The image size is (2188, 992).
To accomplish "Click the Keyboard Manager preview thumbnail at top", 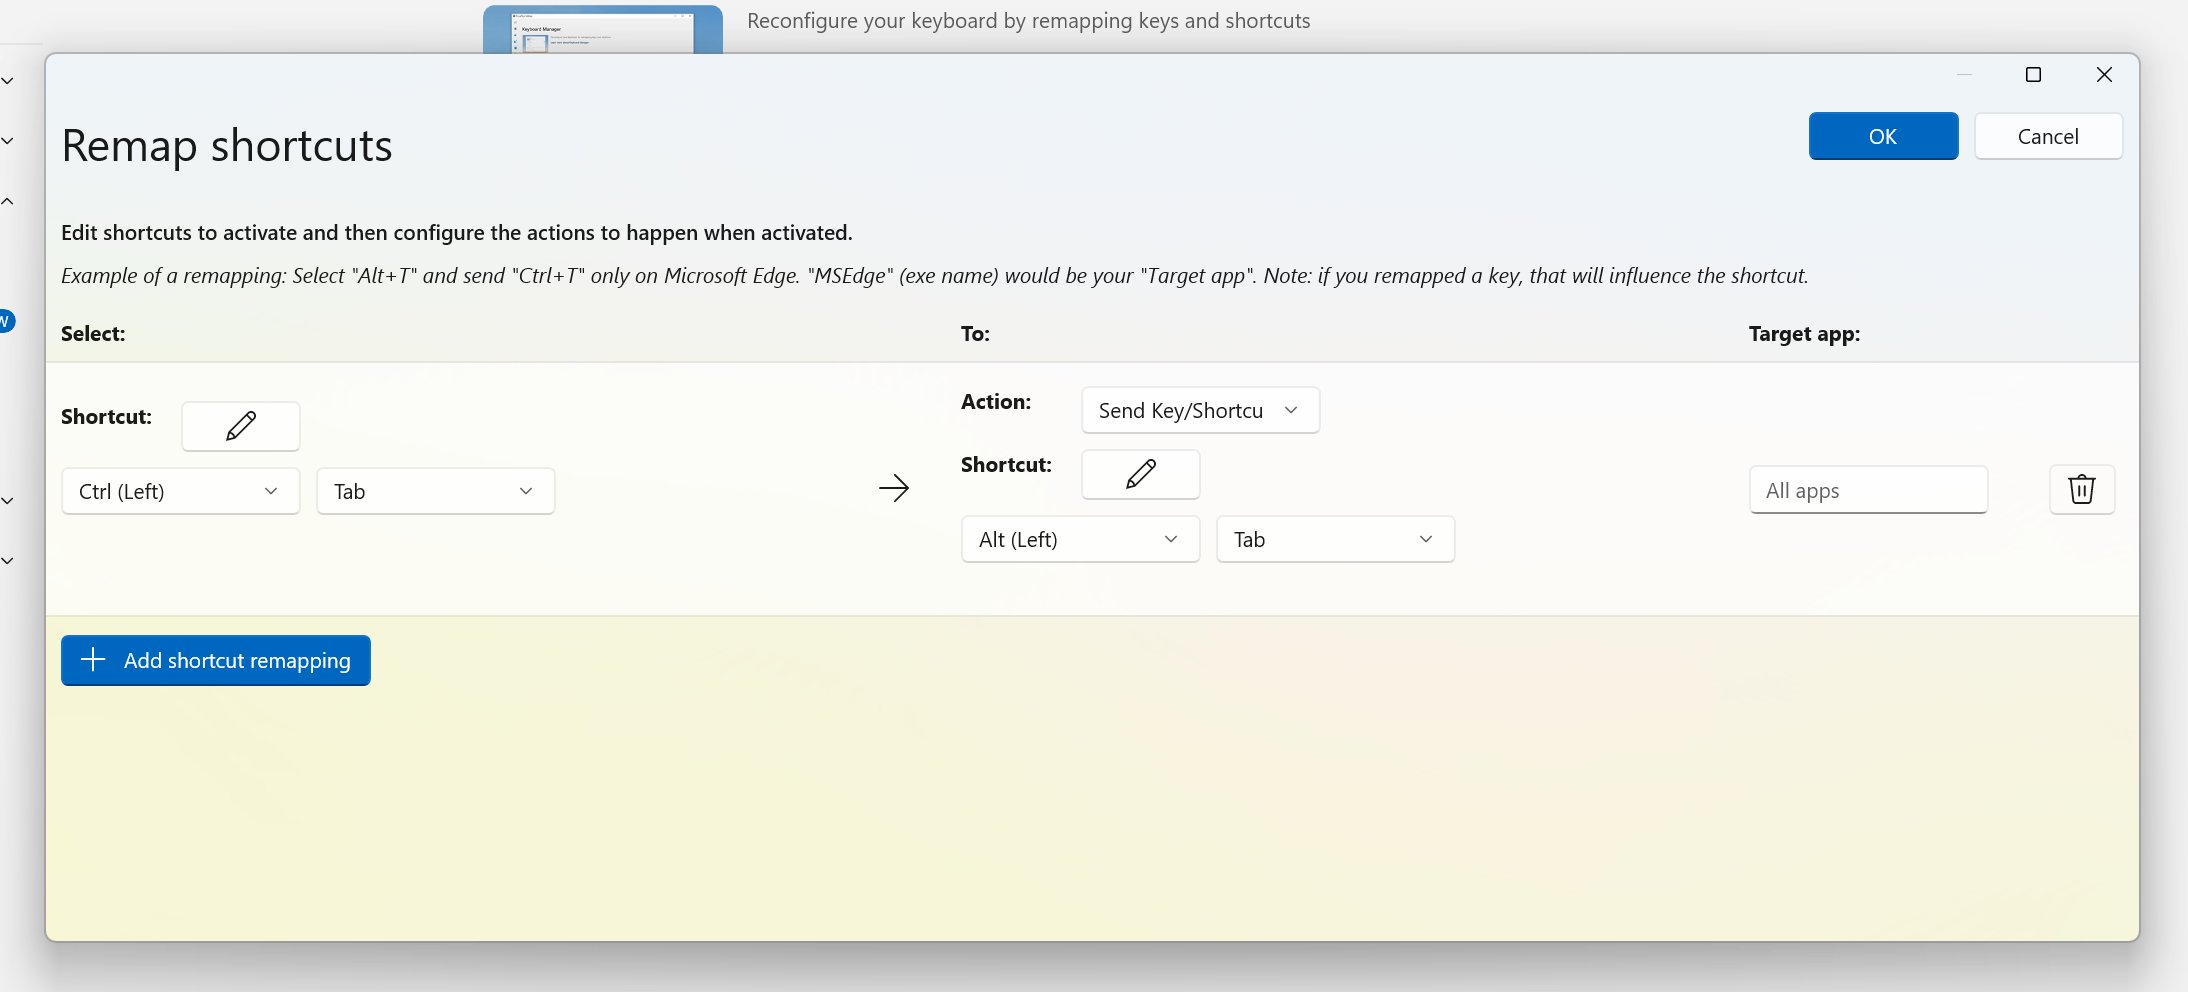I will point(602,27).
